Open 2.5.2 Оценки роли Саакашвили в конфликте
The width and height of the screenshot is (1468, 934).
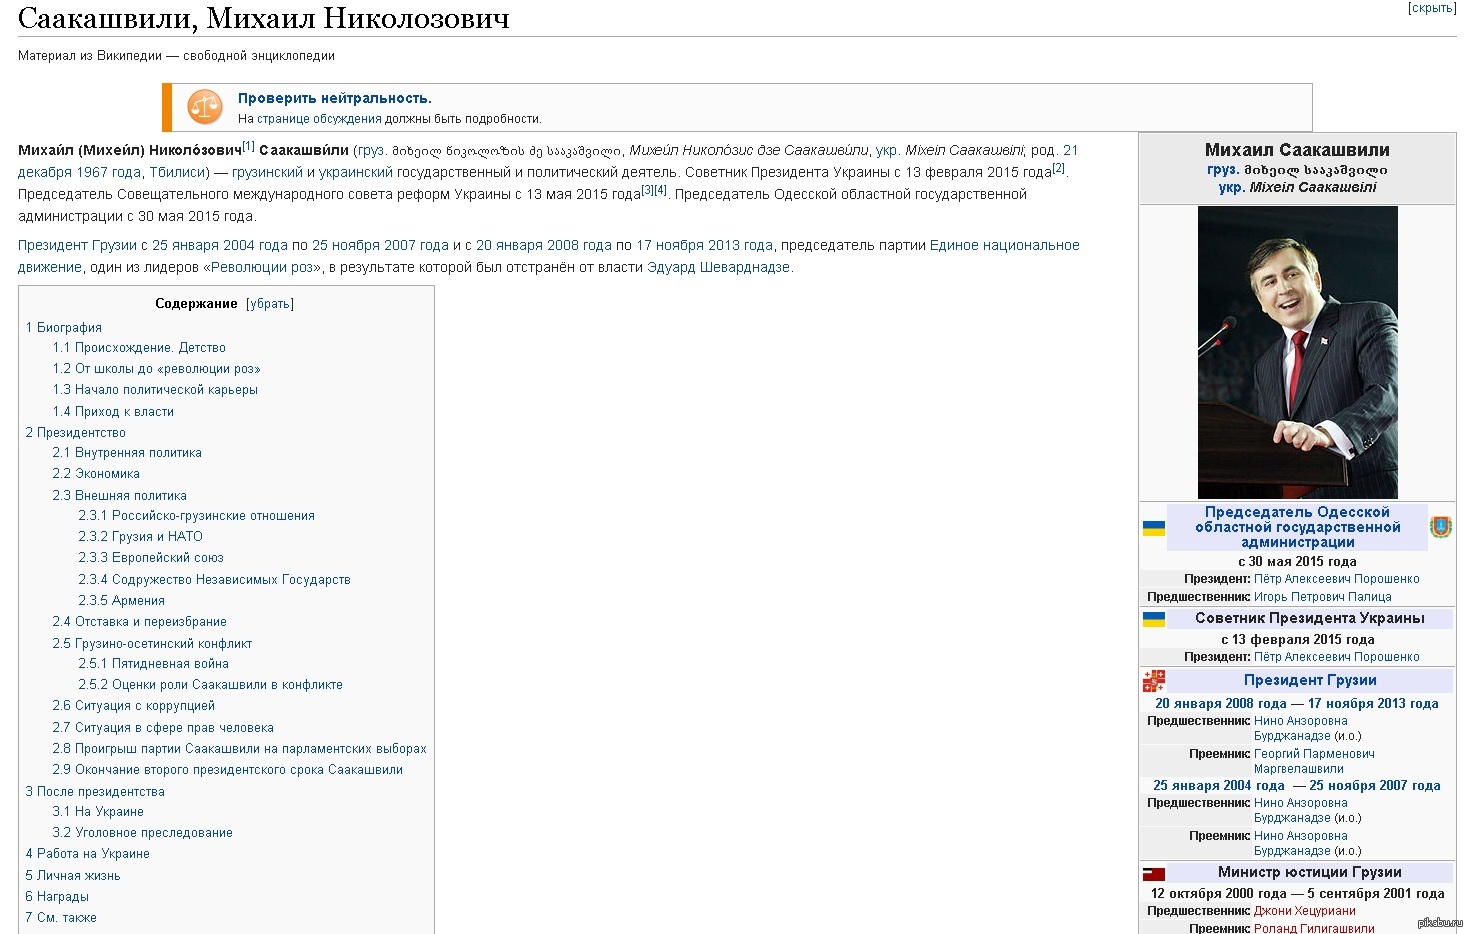tap(211, 685)
